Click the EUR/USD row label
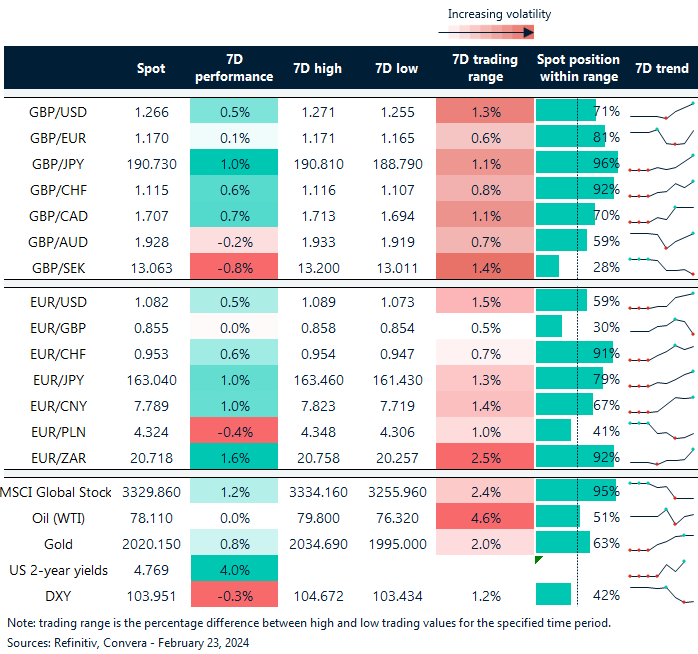698x654 pixels. [58, 302]
